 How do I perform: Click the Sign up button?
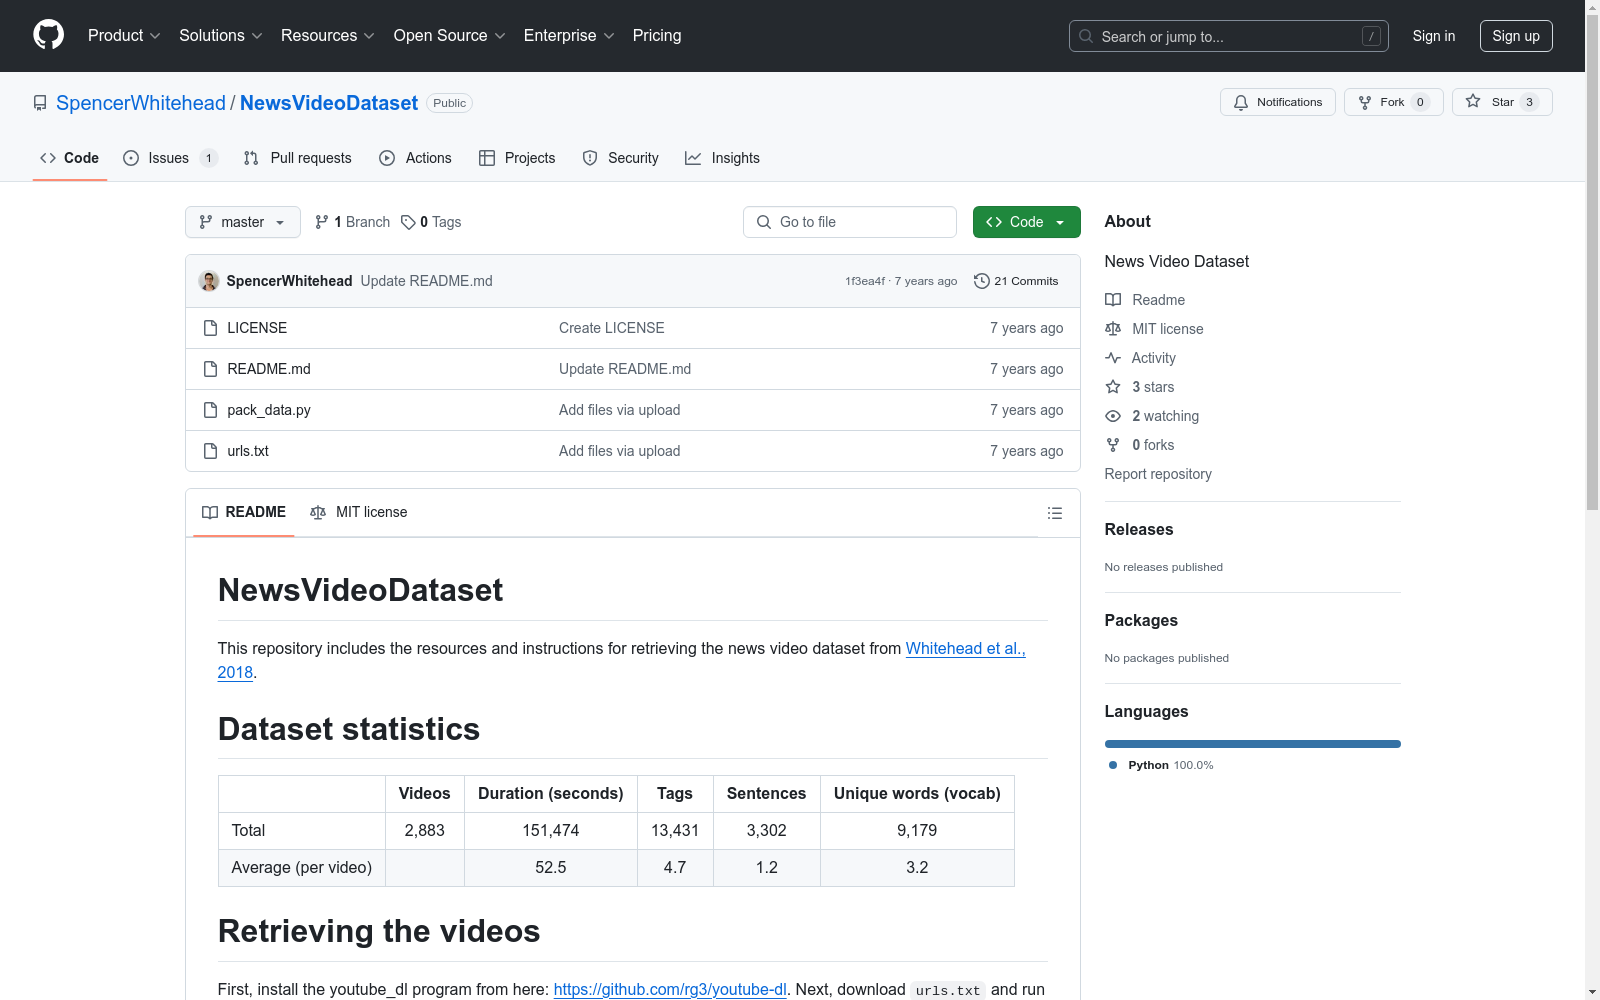tap(1516, 36)
